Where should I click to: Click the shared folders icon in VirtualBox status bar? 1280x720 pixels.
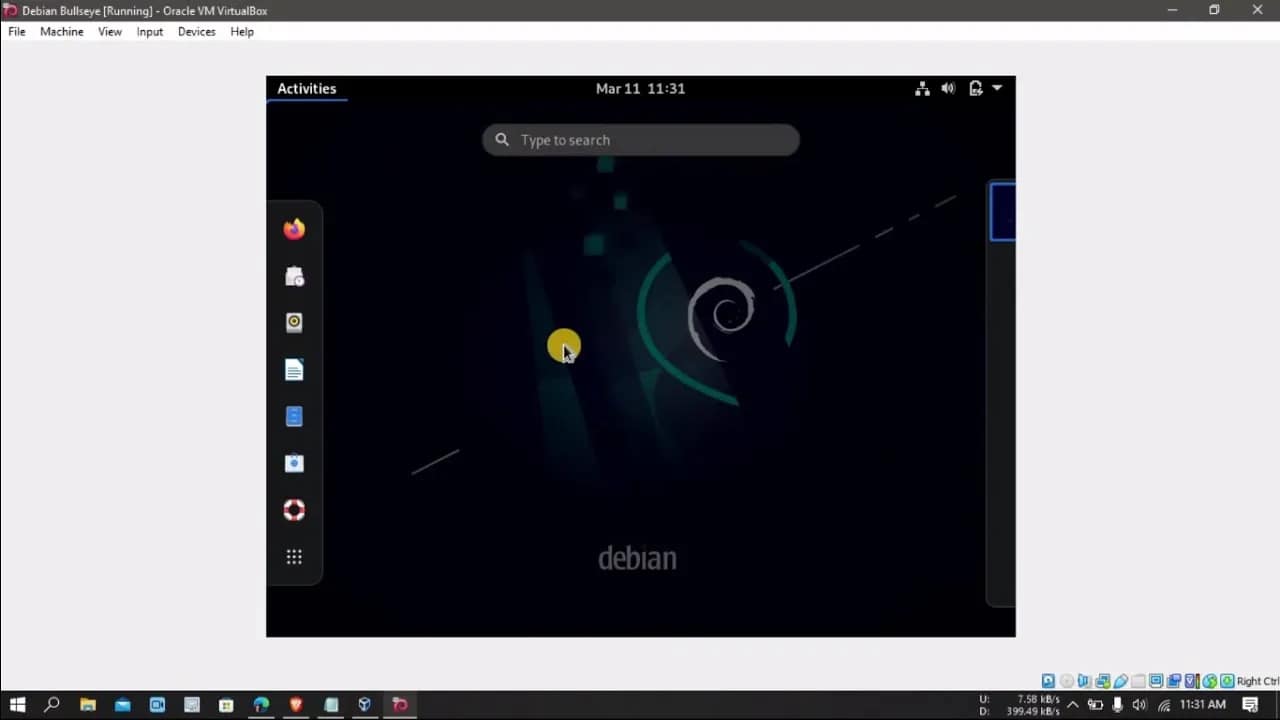tap(1139, 681)
